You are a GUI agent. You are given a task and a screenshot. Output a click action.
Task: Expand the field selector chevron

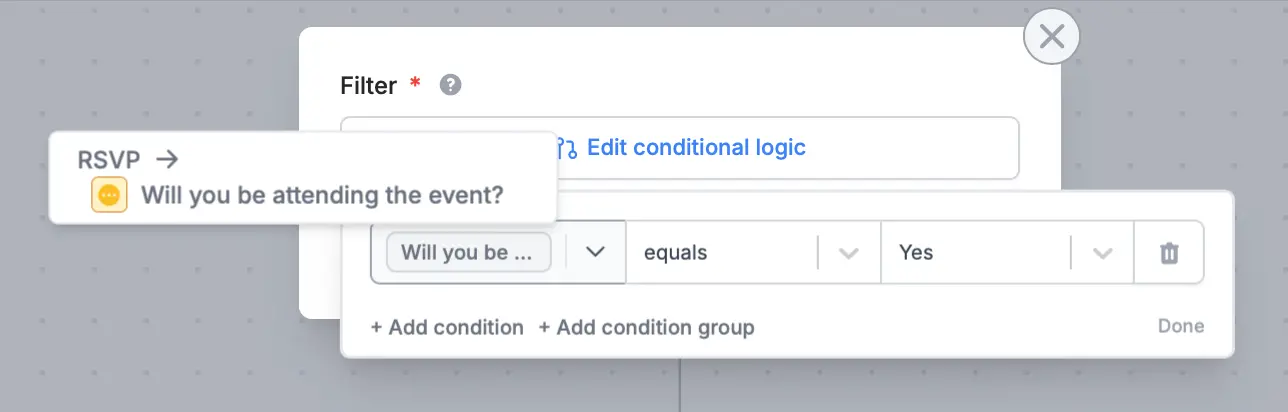pos(596,252)
